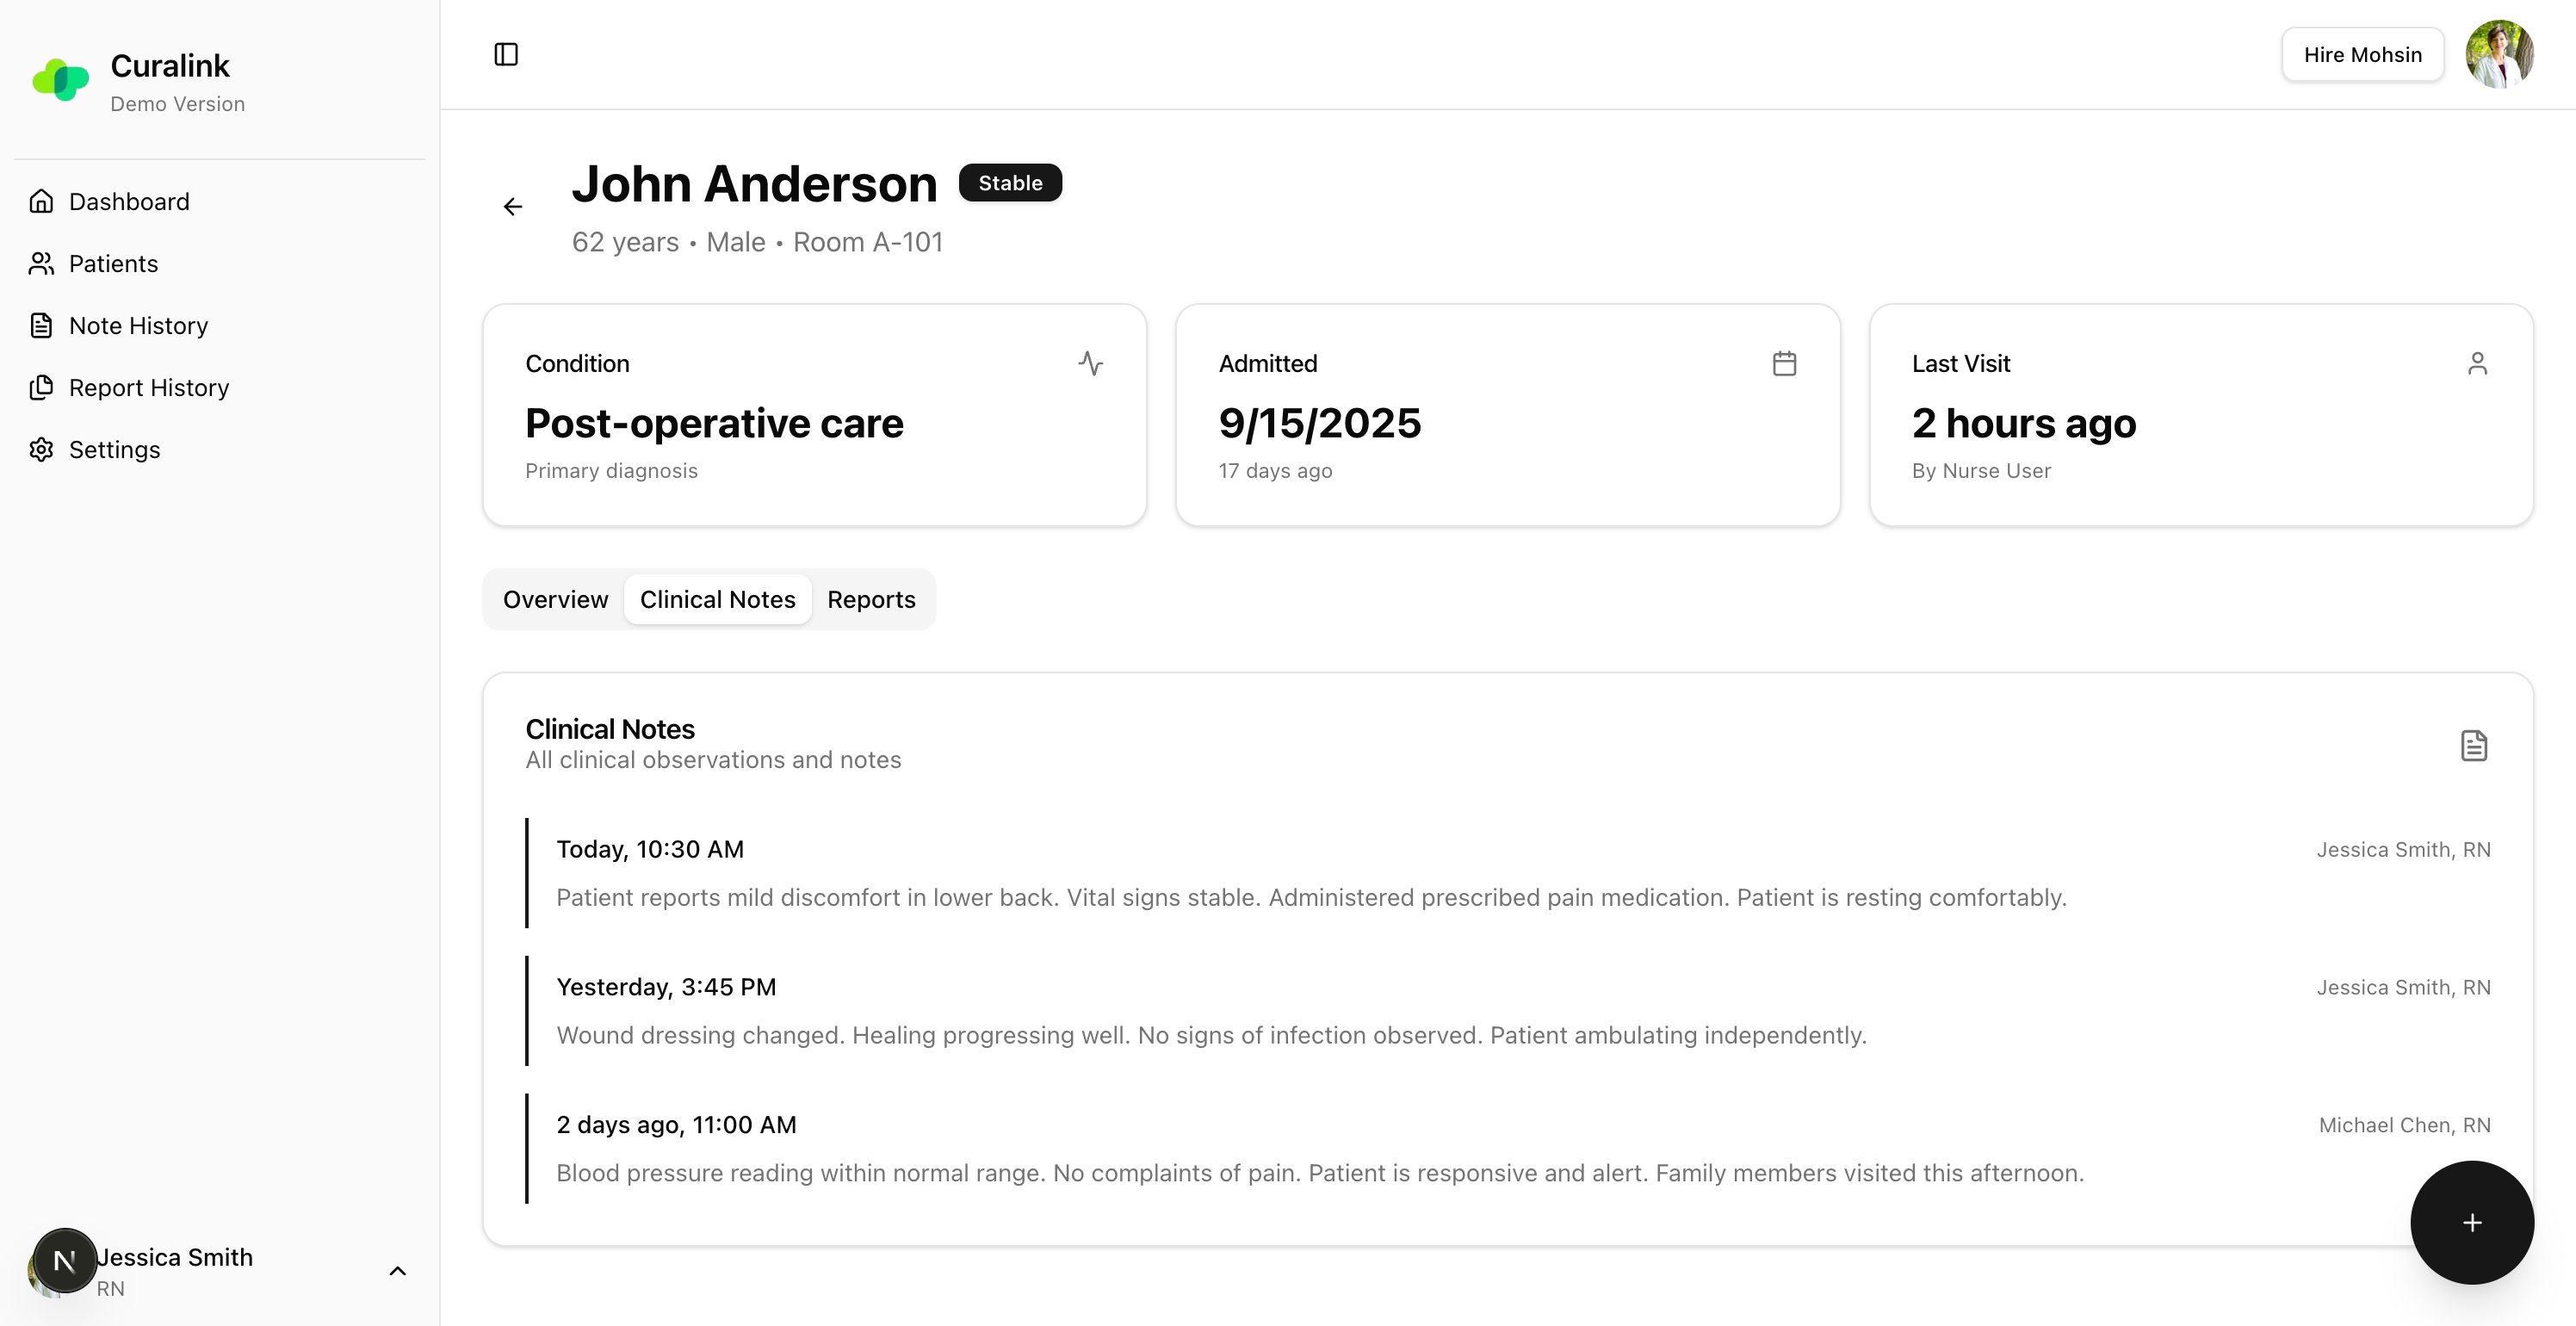
Task: Click the Stable status badge
Action: (1010, 182)
